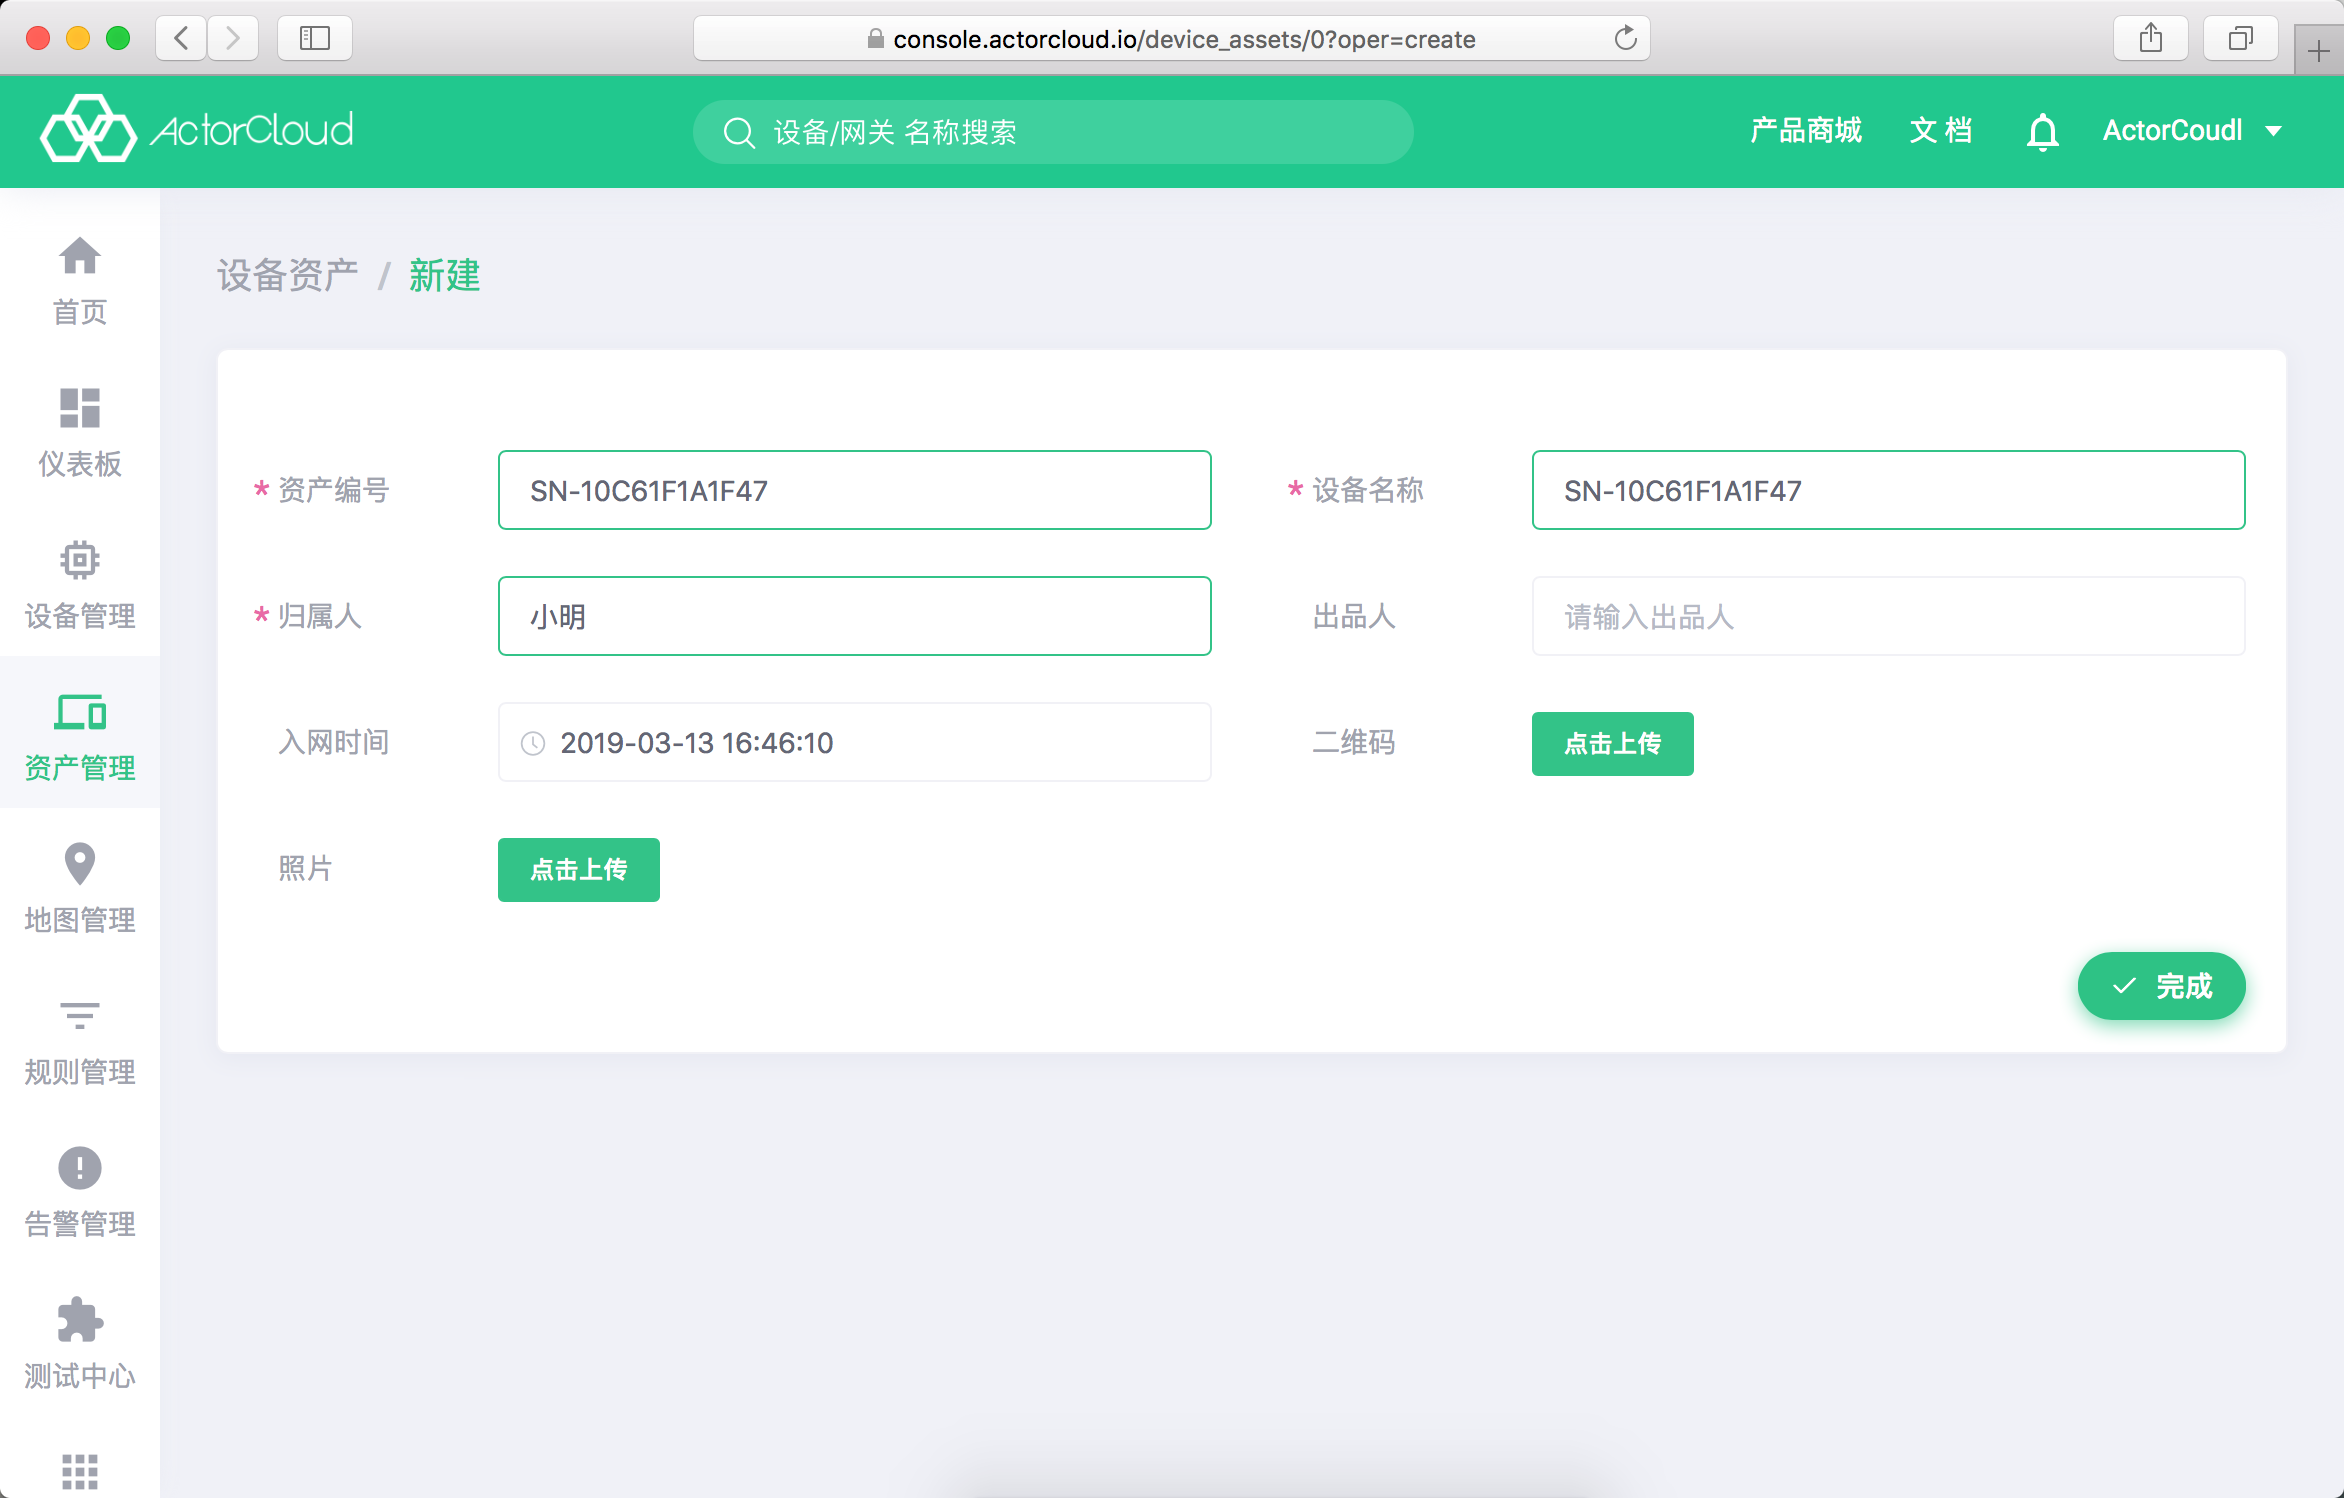The height and width of the screenshot is (1498, 2344).
Task: Open the 告警管理 alert icon
Action: tap(80, 1168)
